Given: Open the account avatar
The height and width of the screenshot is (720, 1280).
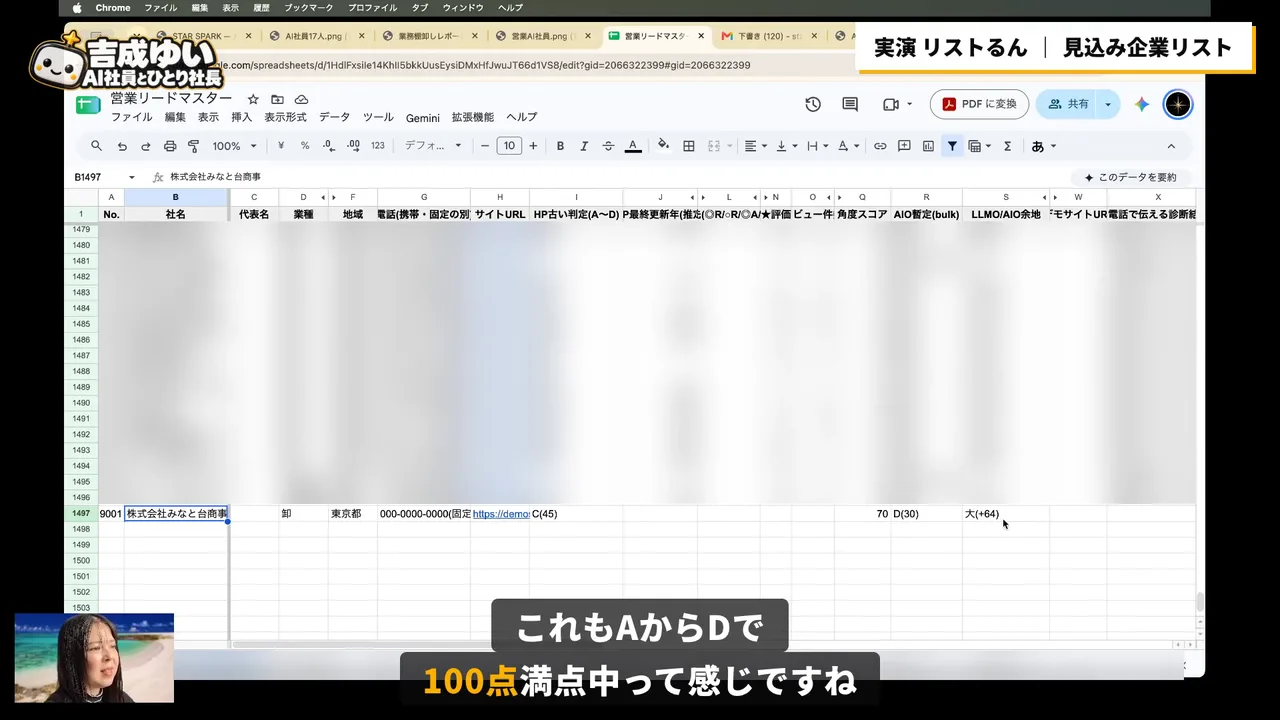Looking at the screenshot, I should click(1178, 104).
